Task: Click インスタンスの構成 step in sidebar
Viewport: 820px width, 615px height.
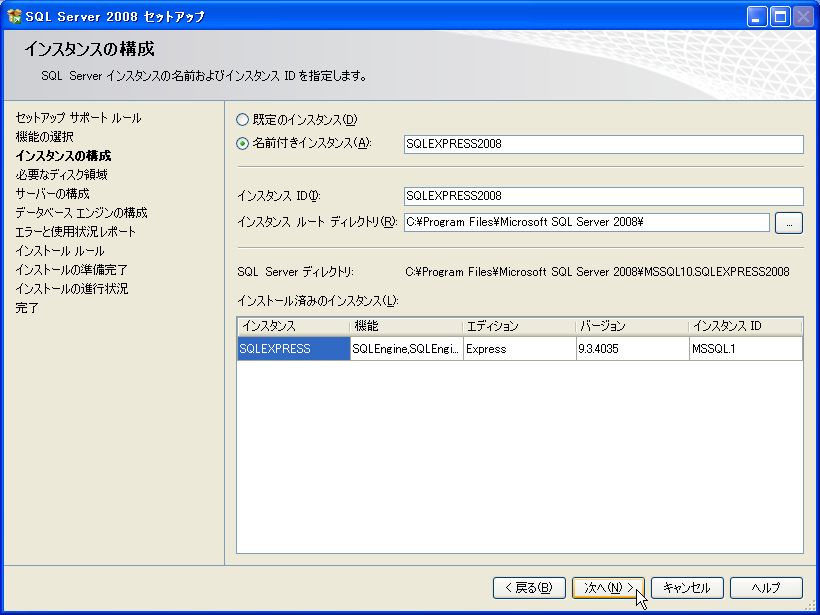Action: pos(63,156)
